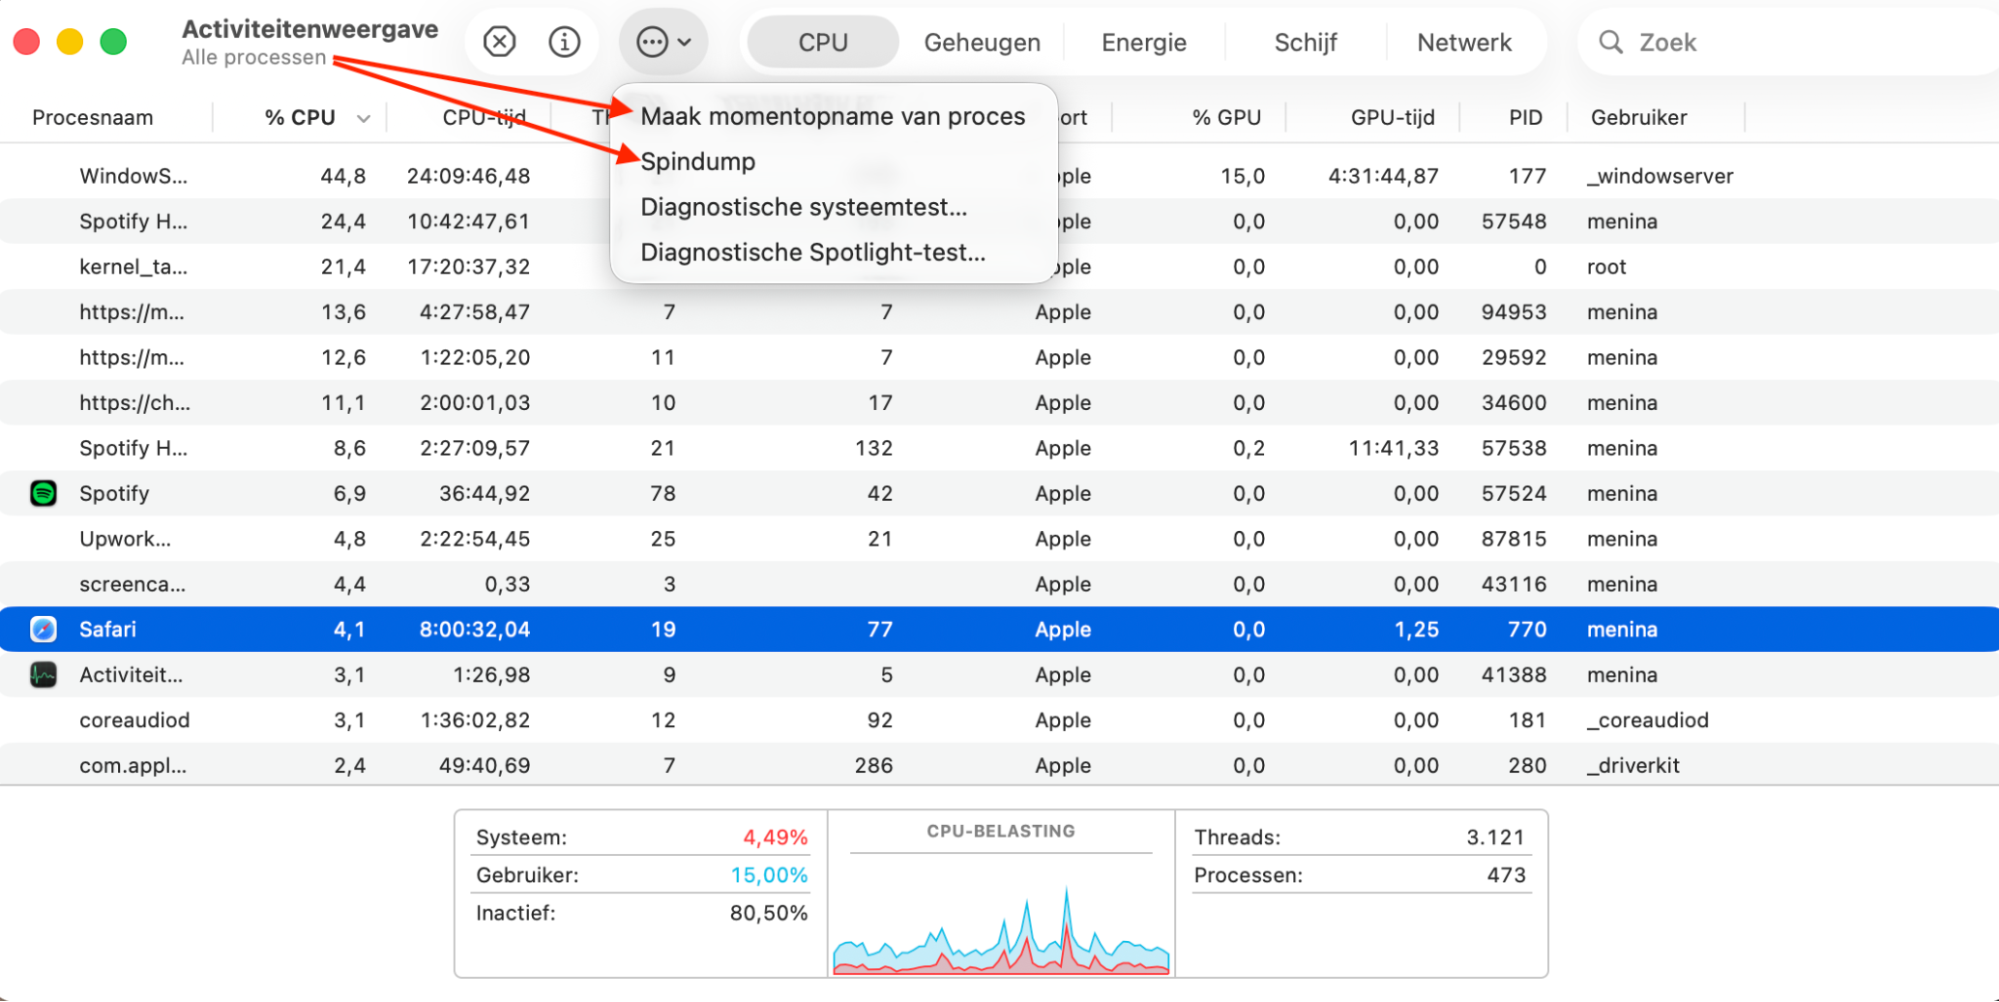Click the magnifying glass in the Zoek field
Image resolution: width=1999 pixels, height=1002 pixels.
(x=1610, y=42)
